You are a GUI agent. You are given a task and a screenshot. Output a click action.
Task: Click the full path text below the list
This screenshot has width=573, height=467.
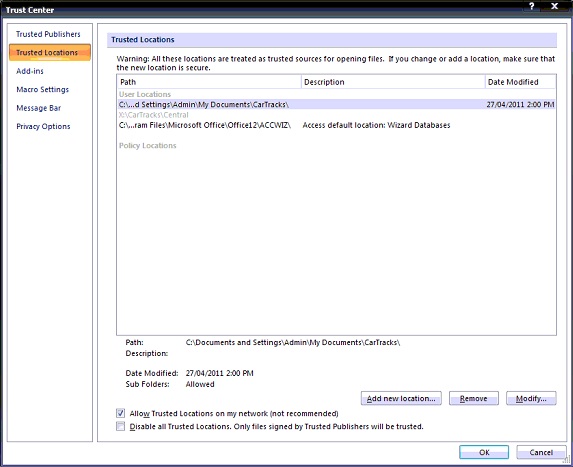click(293, 342)
